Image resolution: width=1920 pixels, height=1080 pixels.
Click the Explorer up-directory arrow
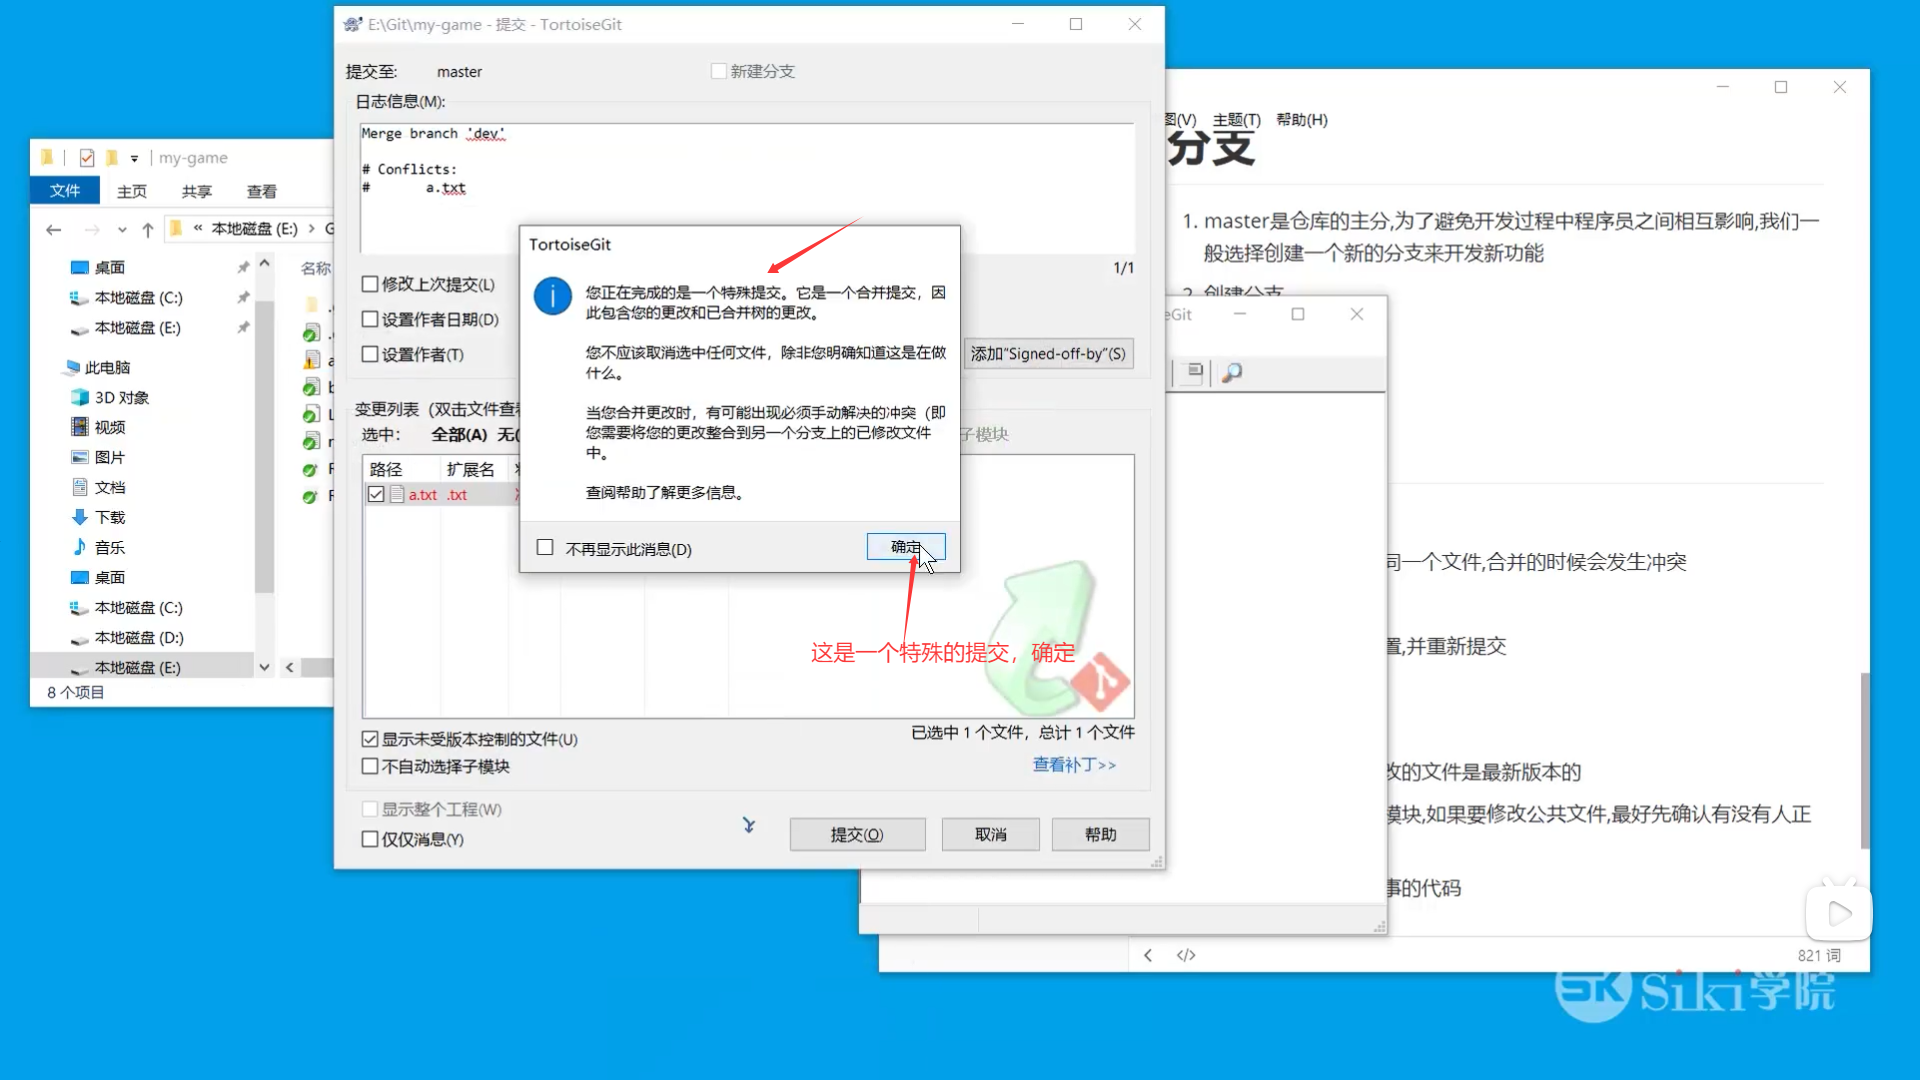(148, 229)
